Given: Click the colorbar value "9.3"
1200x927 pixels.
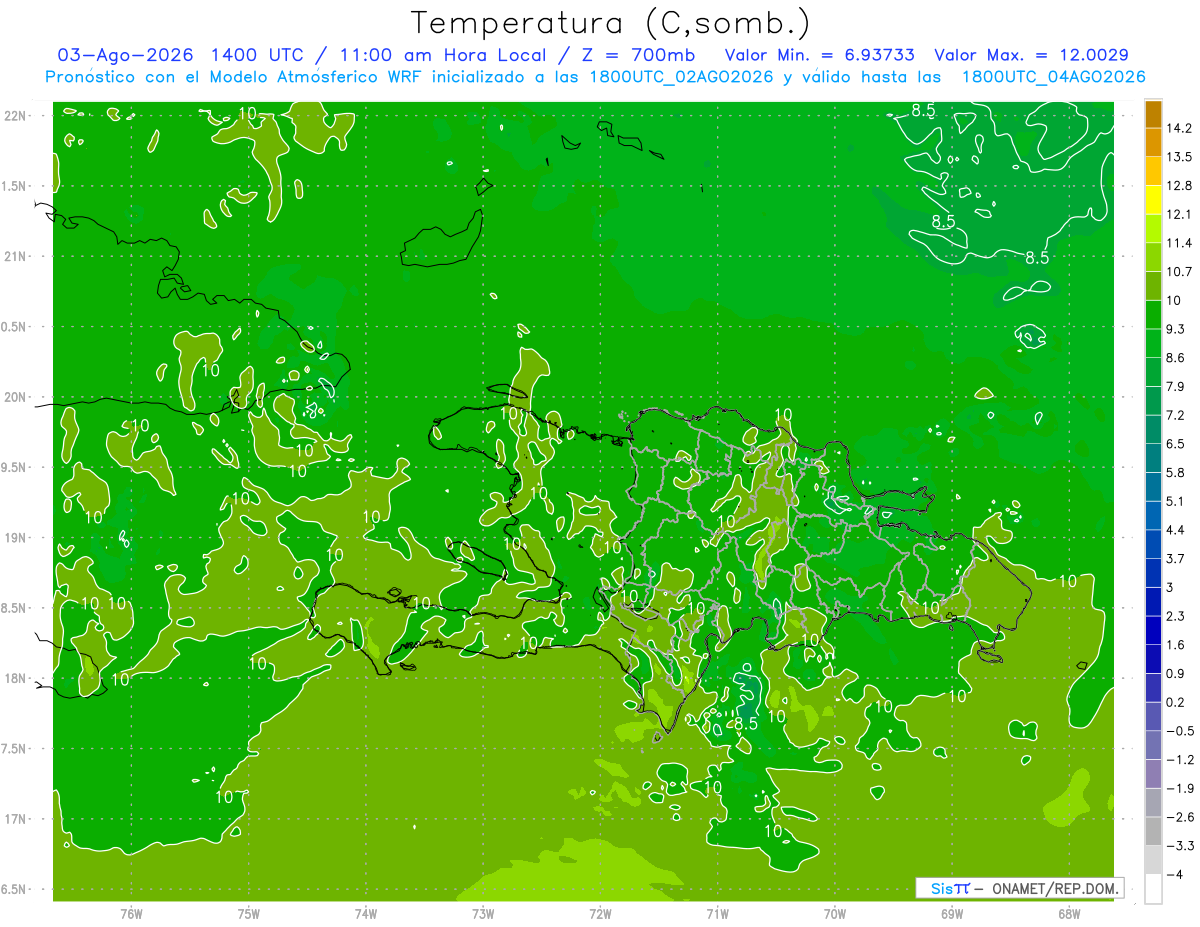Looking at the screenshot, I should 1176,329.
